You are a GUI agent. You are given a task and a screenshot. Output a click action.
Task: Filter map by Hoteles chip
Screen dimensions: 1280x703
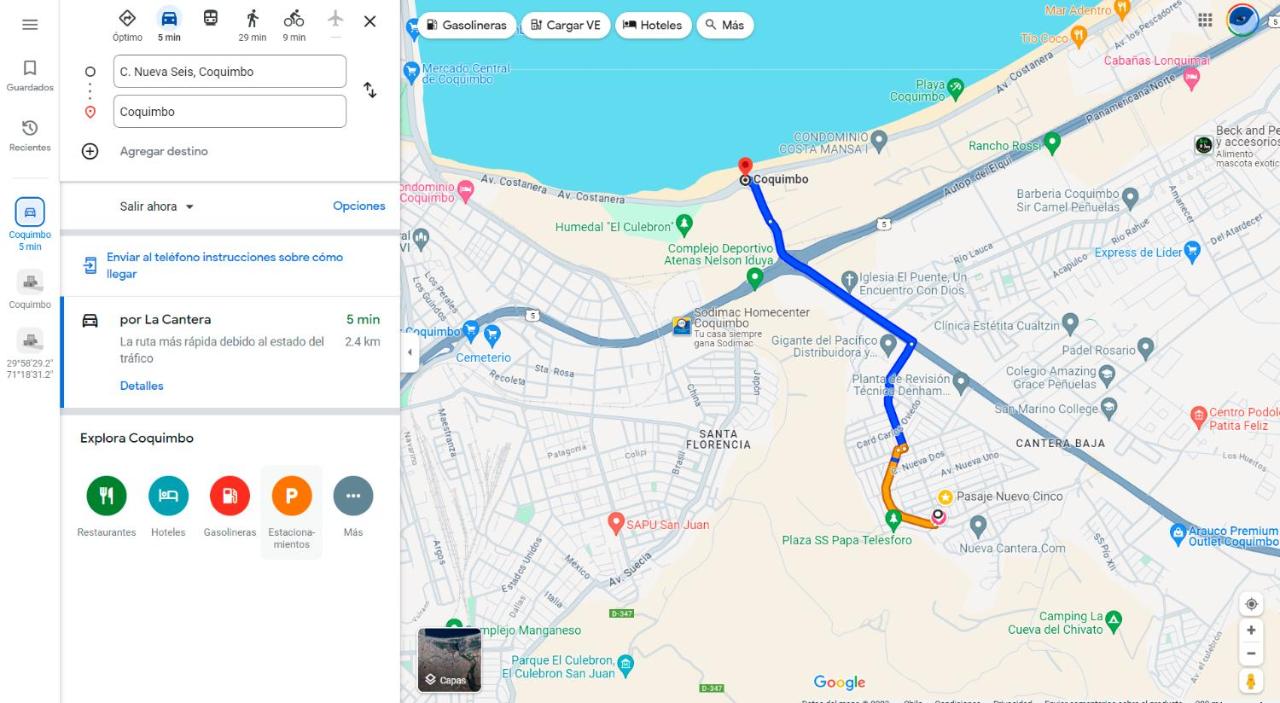(653, 25)
